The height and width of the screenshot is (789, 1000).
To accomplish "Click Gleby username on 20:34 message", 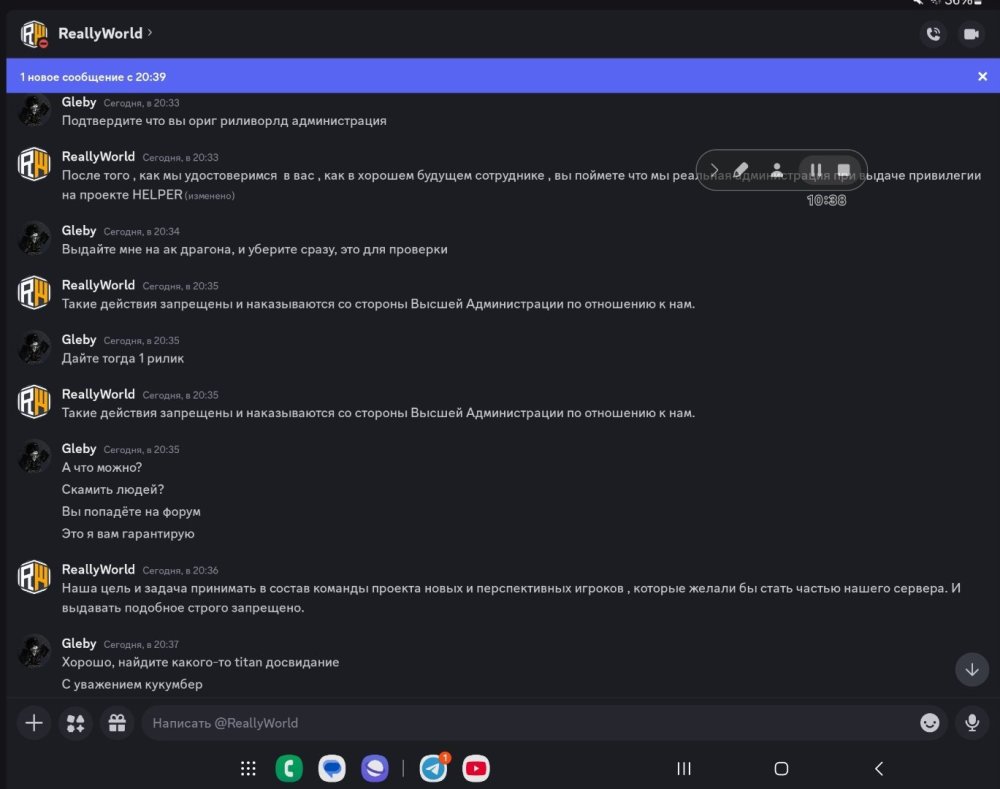I will (78, 230).
